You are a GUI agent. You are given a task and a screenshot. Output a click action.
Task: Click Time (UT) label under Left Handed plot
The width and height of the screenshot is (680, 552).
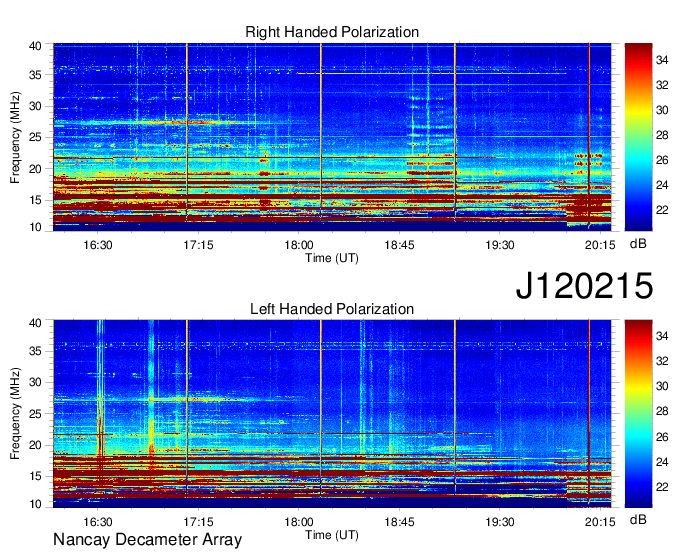[x=332, y=535]
